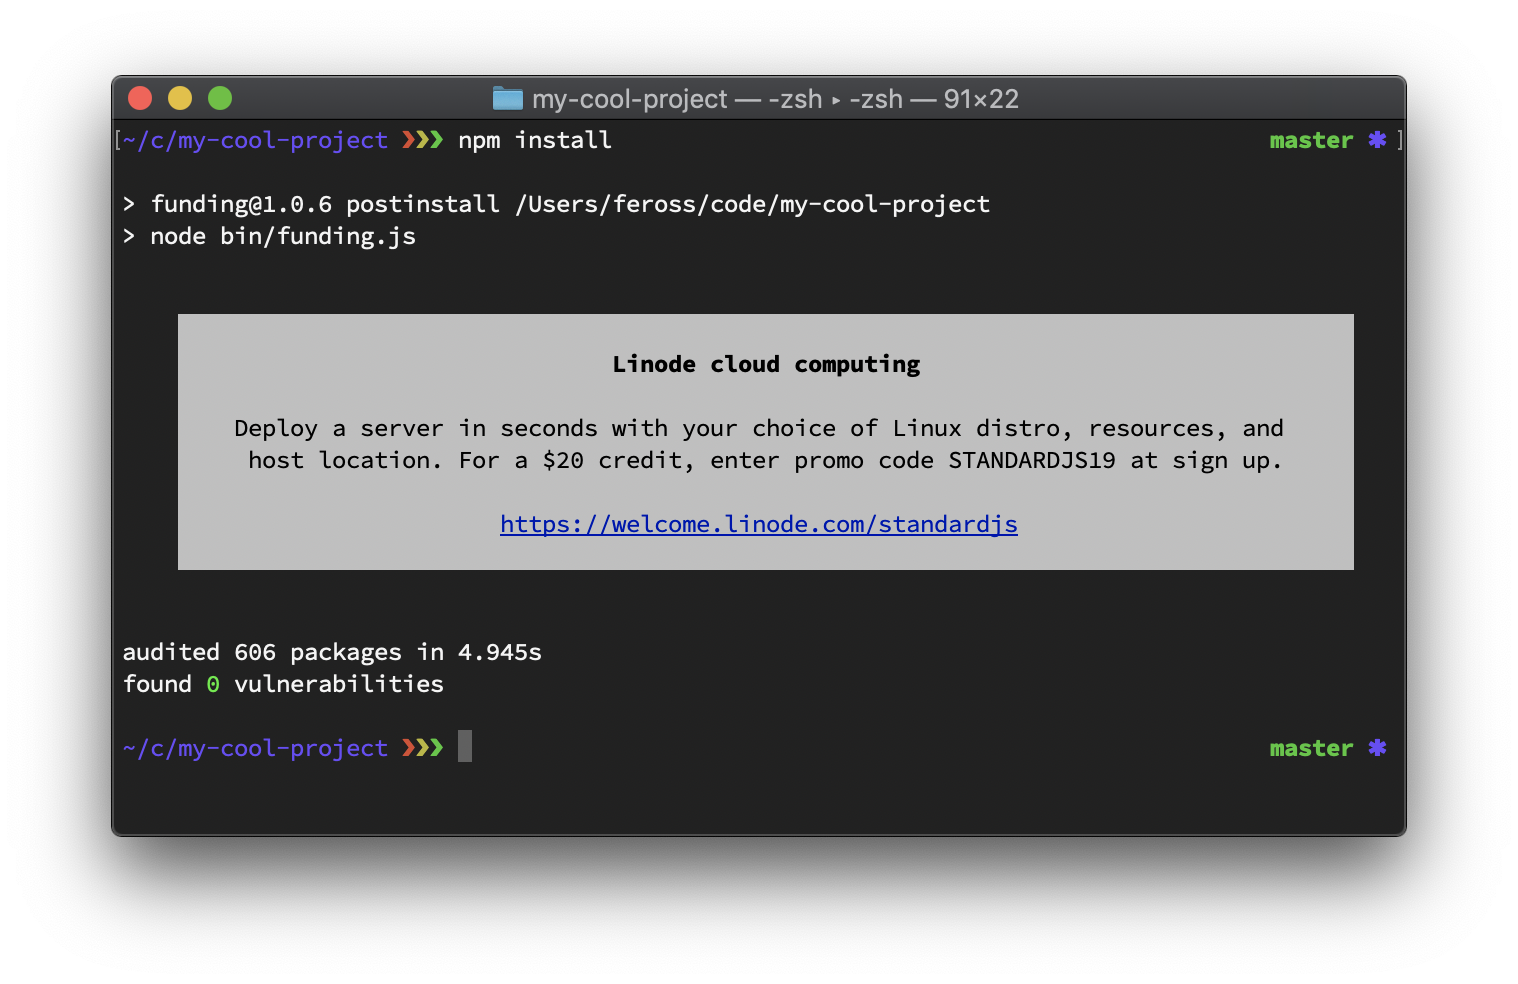Click the ~/c/my-cool-project path on bottom prompt

[255, 748]
